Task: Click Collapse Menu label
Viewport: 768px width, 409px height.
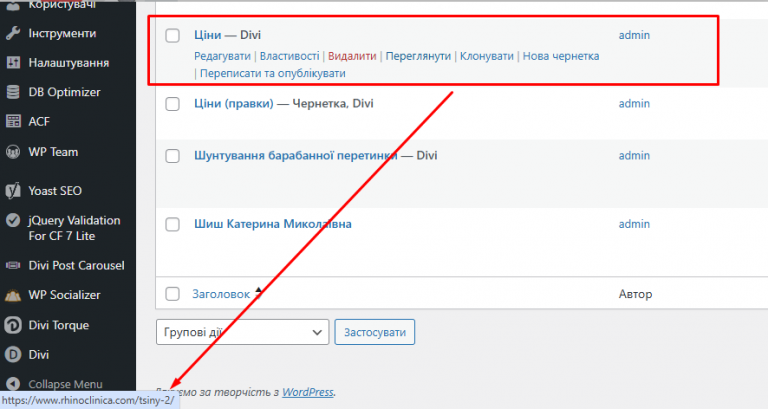Action: (65, 384)
